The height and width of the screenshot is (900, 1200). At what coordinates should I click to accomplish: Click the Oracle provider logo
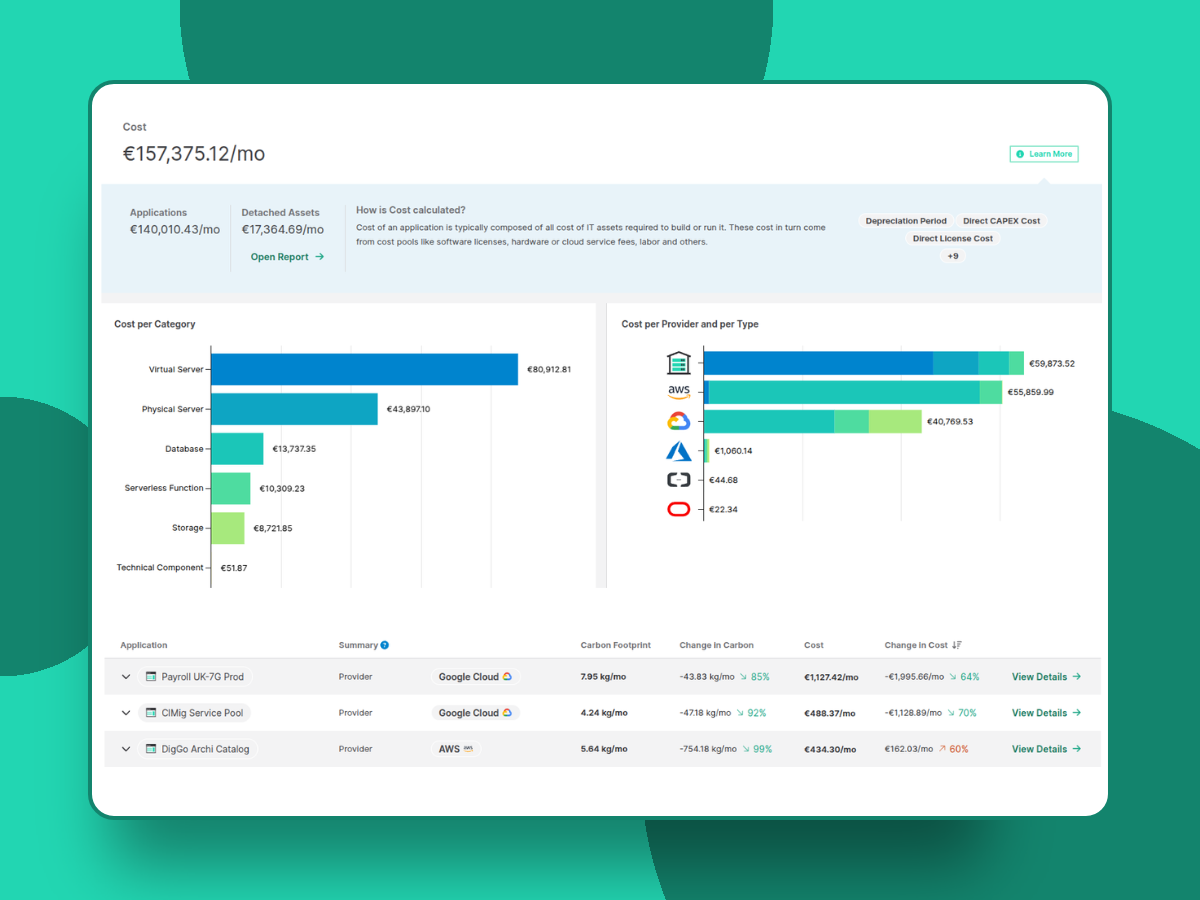pyautogui.click(x=679, y=510)
